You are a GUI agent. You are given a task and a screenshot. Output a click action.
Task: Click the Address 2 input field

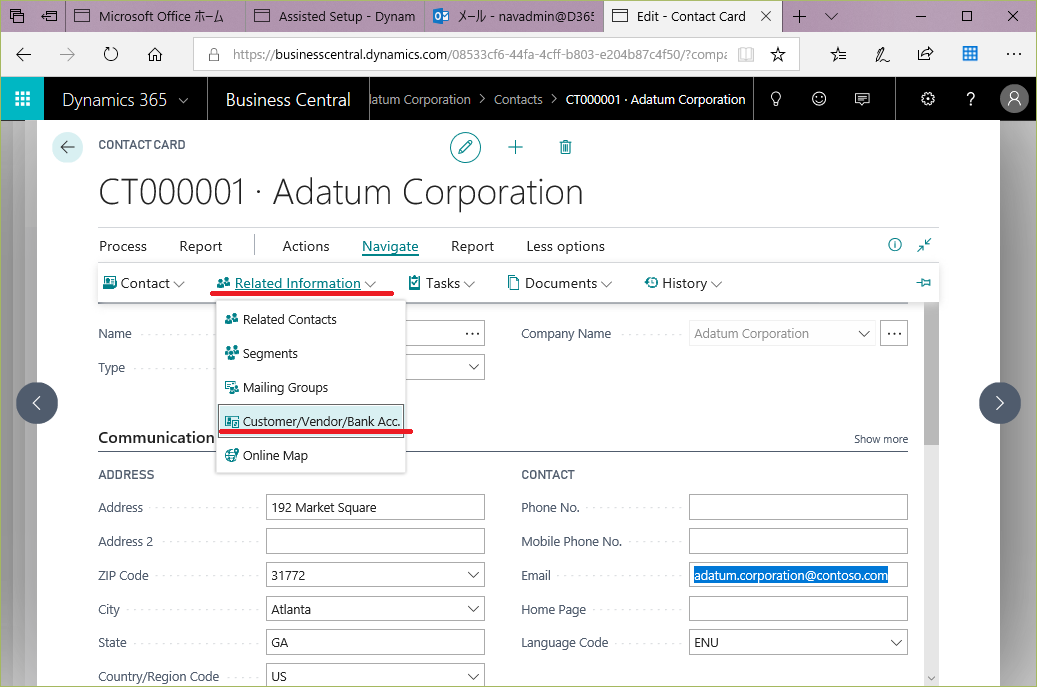coord(375,541)
